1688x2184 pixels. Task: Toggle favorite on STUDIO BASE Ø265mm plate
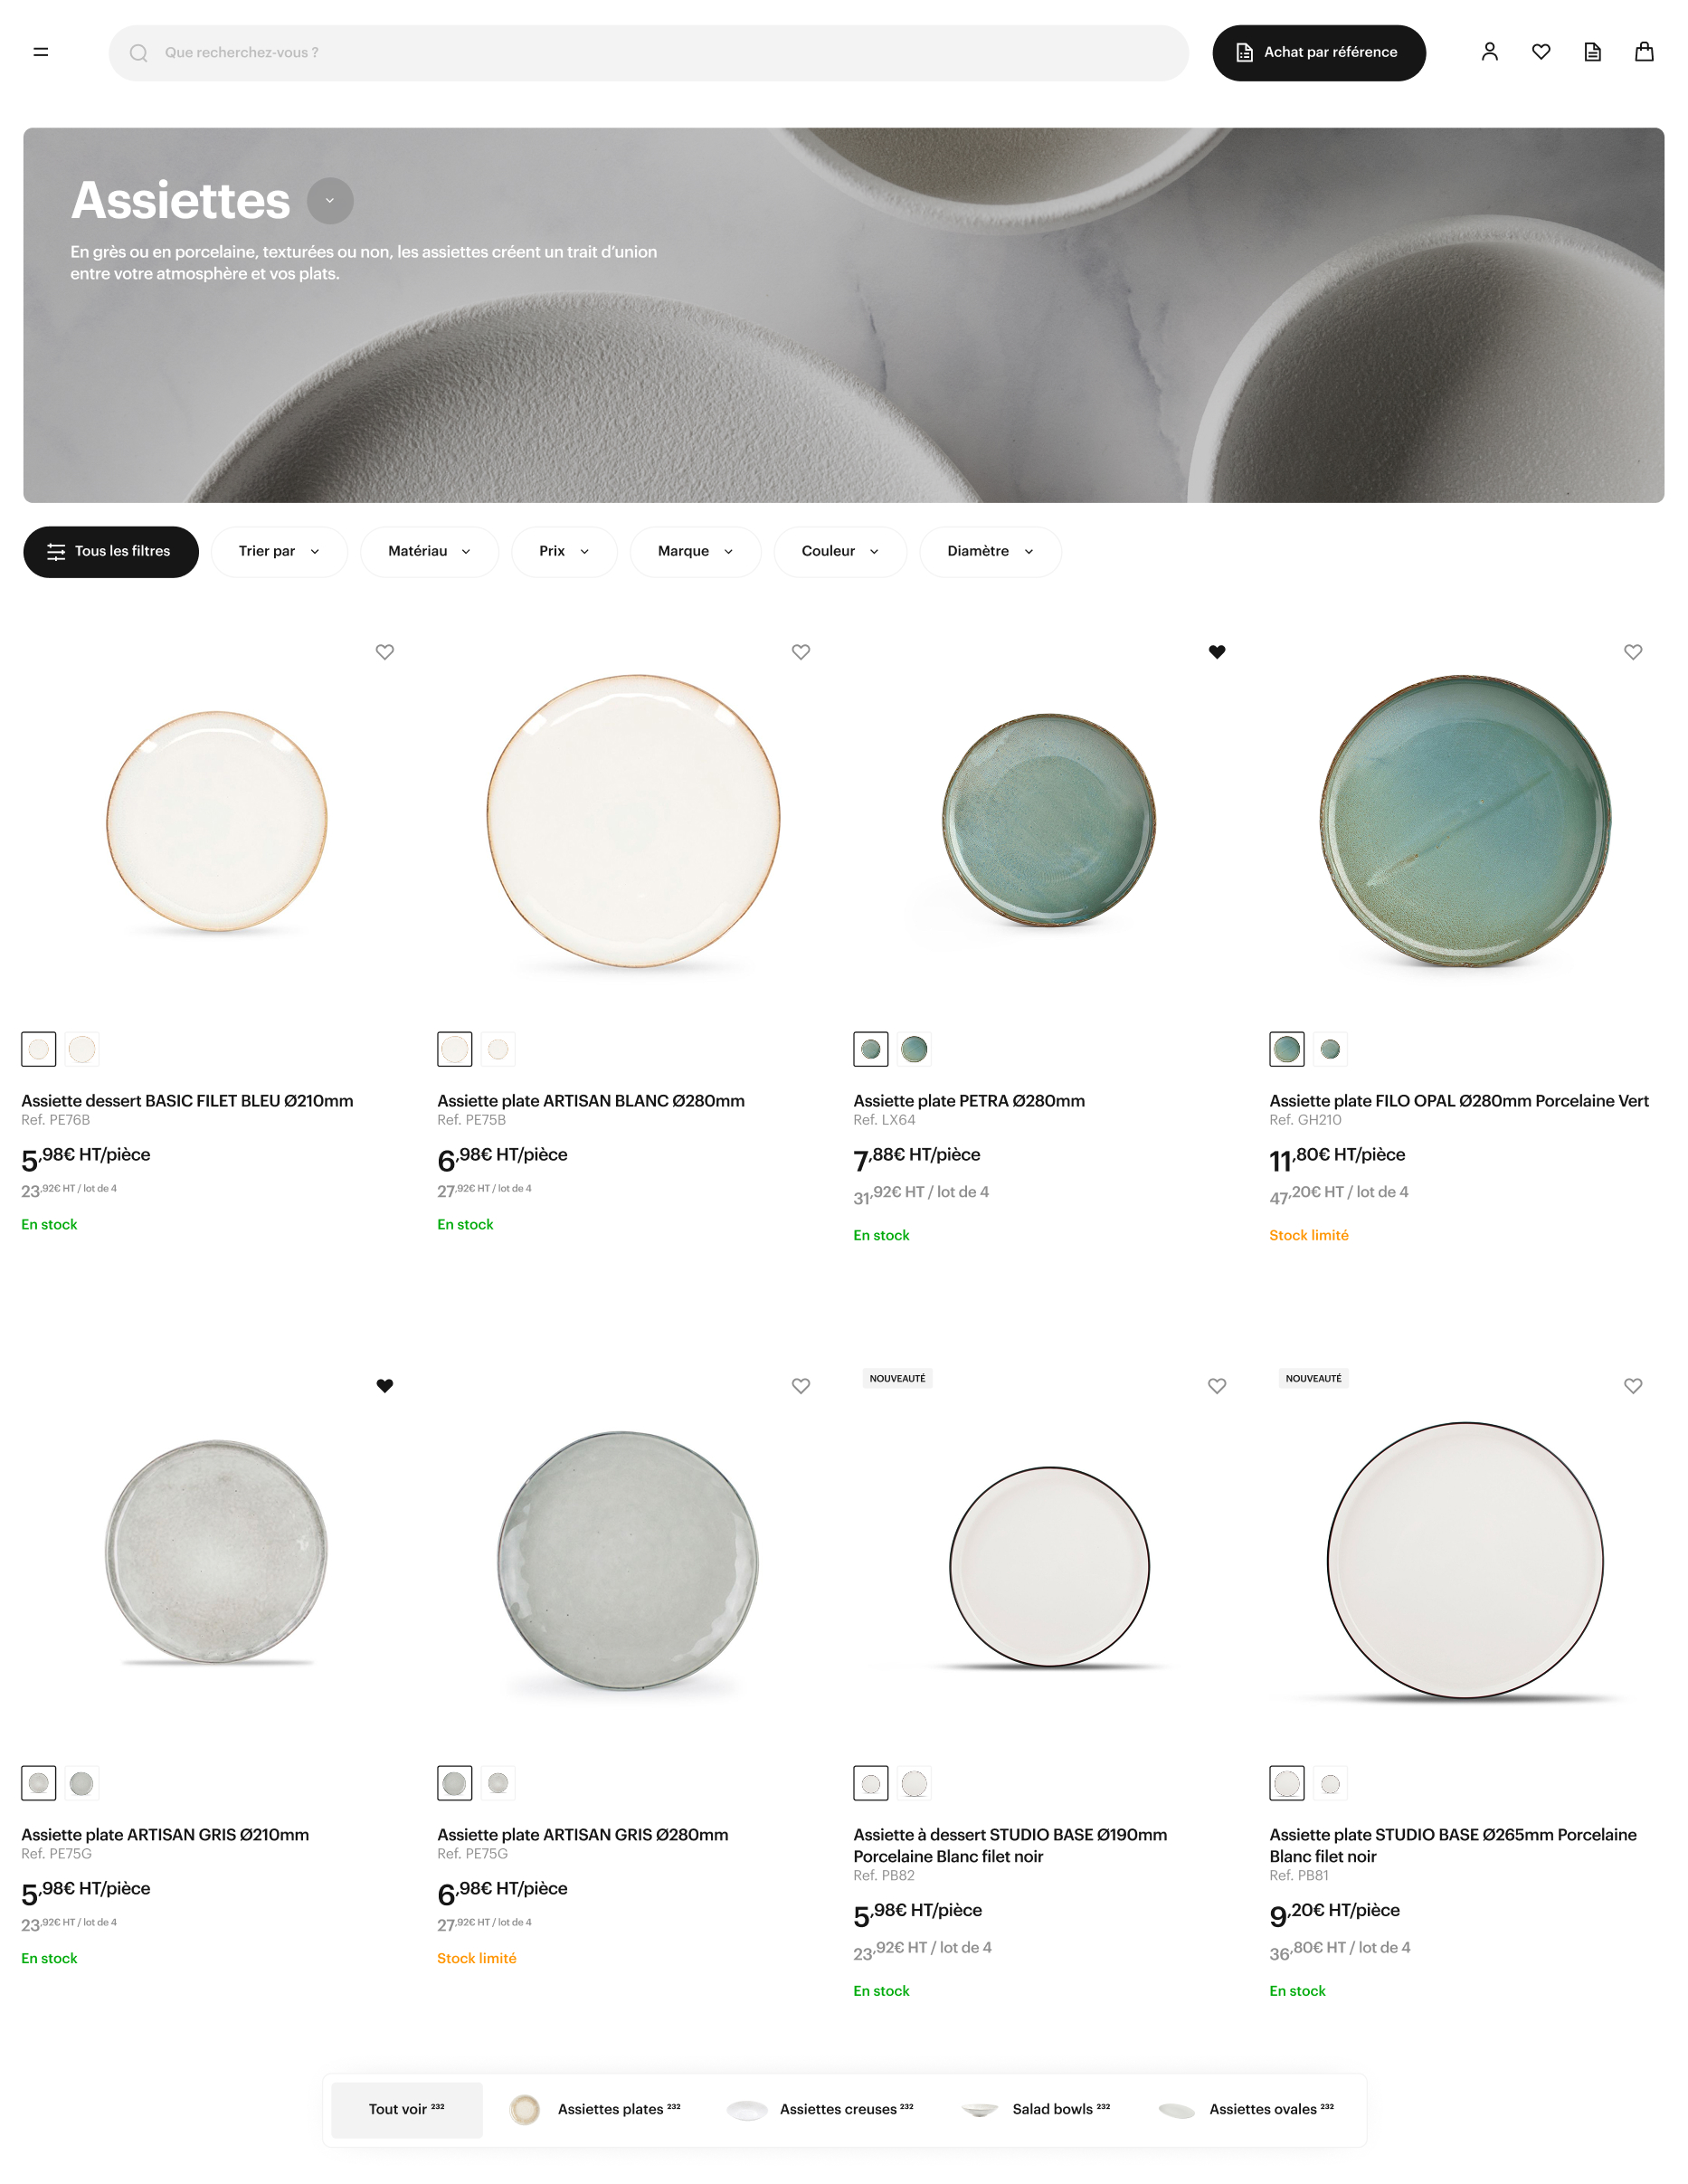[x=1633, y=1386]
